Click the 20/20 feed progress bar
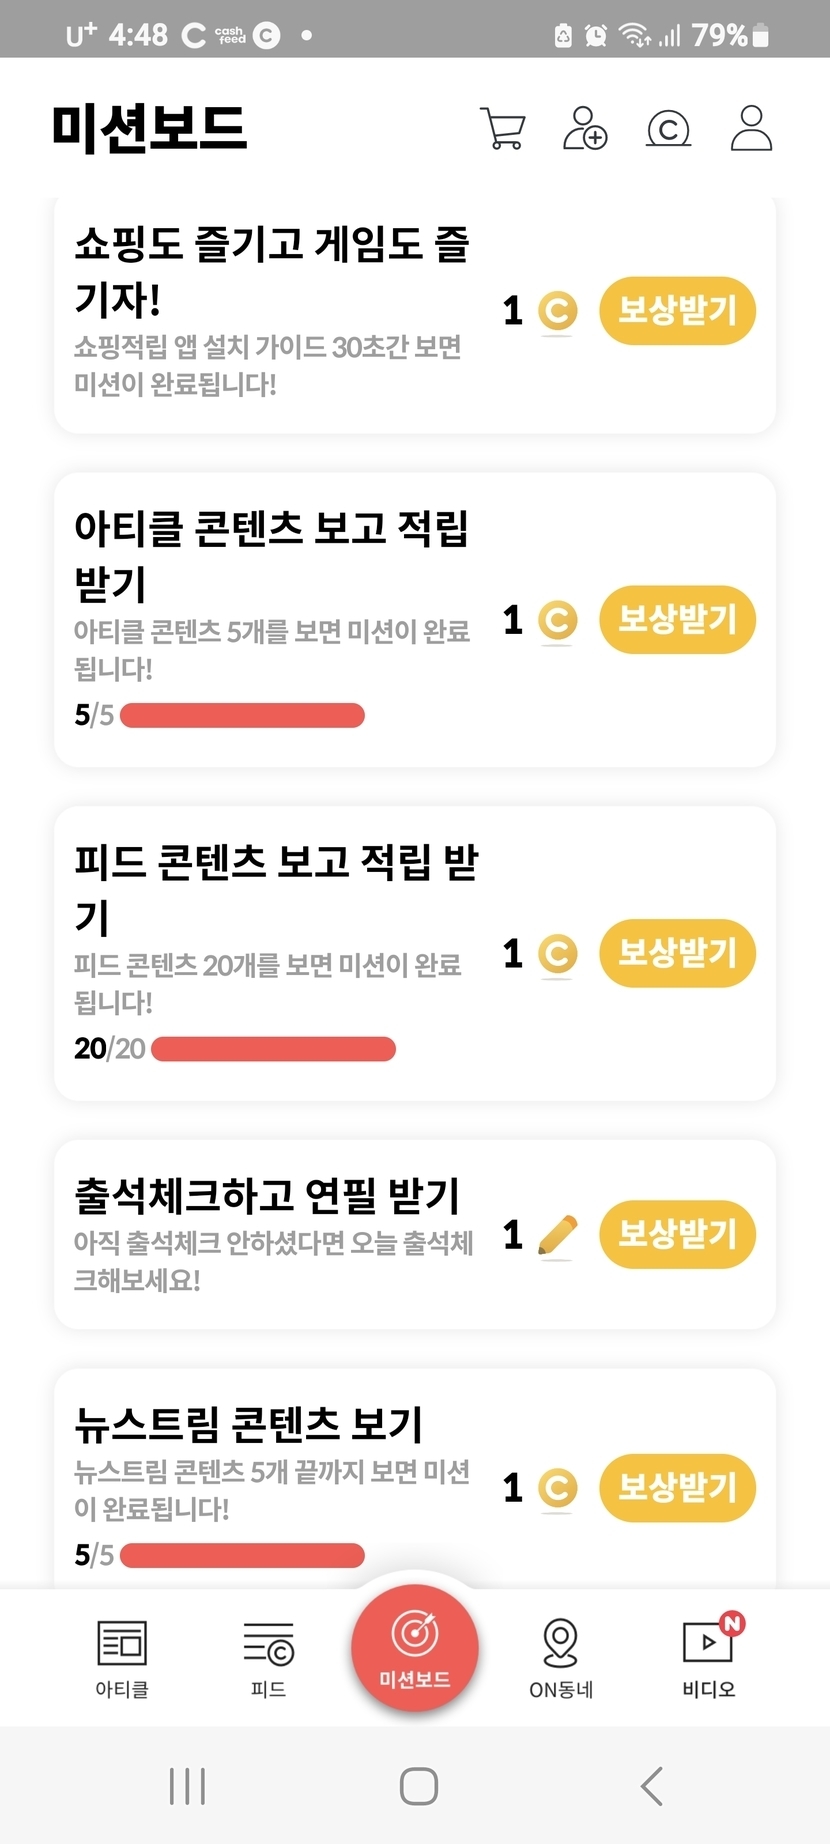Viewport: 830px width, 1844px height. pyautogui.click(x=273, y=1049)
